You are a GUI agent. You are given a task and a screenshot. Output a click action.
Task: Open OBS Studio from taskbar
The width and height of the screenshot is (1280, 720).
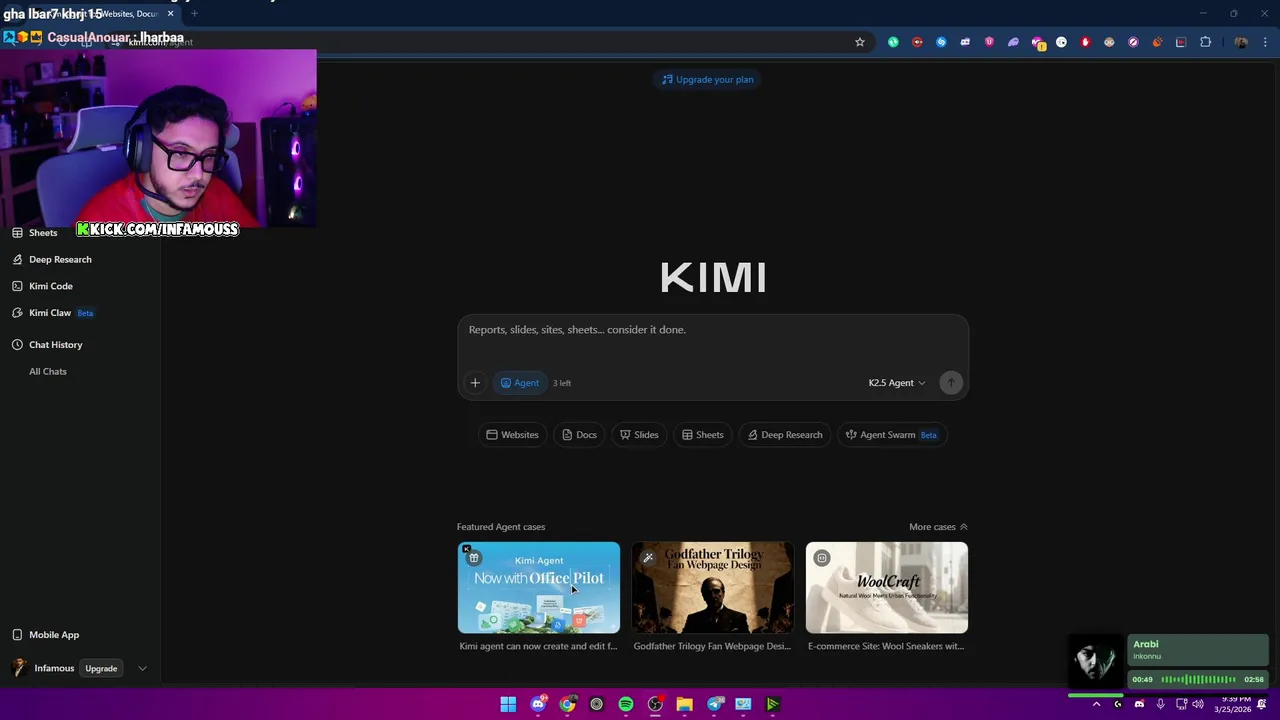(x=655, y=704)
